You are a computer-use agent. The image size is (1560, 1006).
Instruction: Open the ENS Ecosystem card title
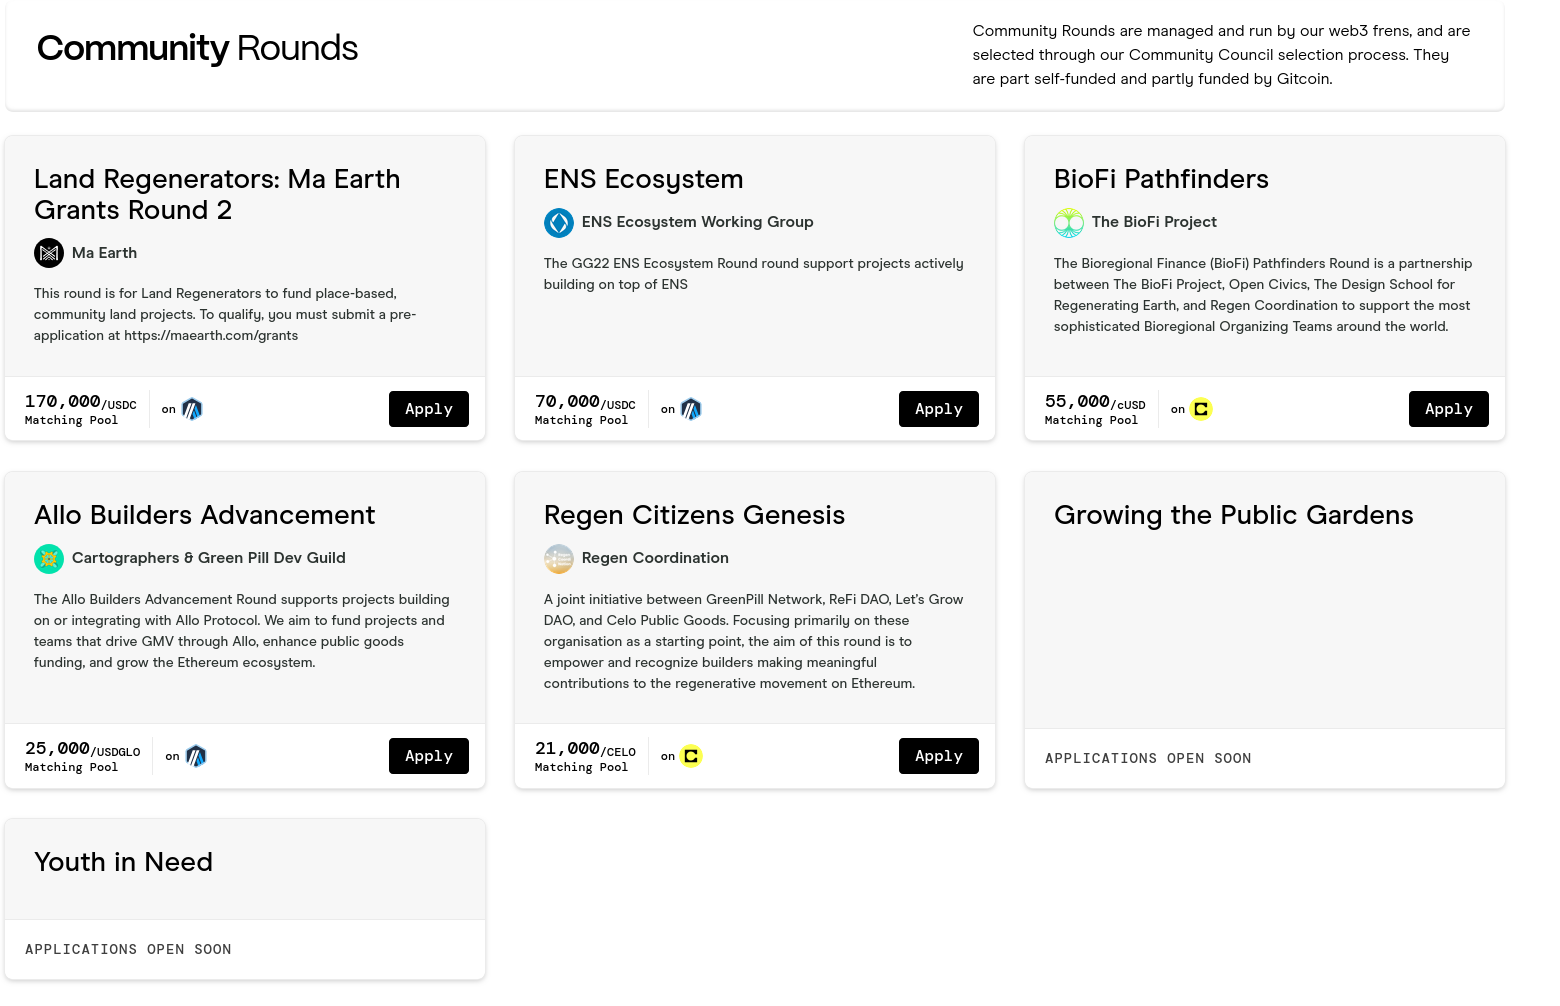644,179
